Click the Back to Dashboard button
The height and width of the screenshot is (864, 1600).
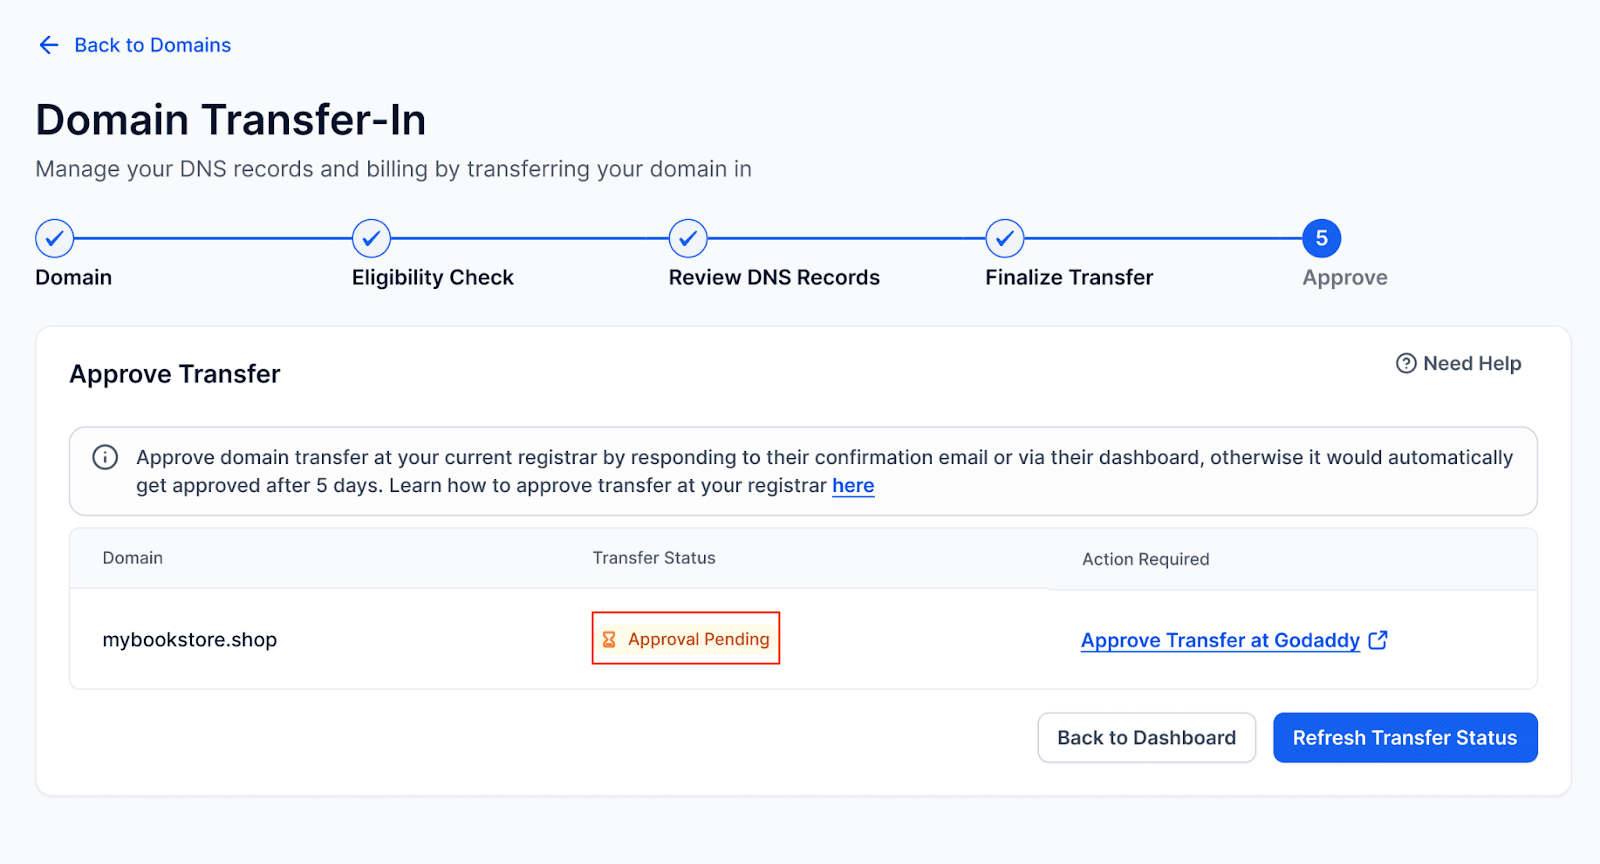point(1147,738)
